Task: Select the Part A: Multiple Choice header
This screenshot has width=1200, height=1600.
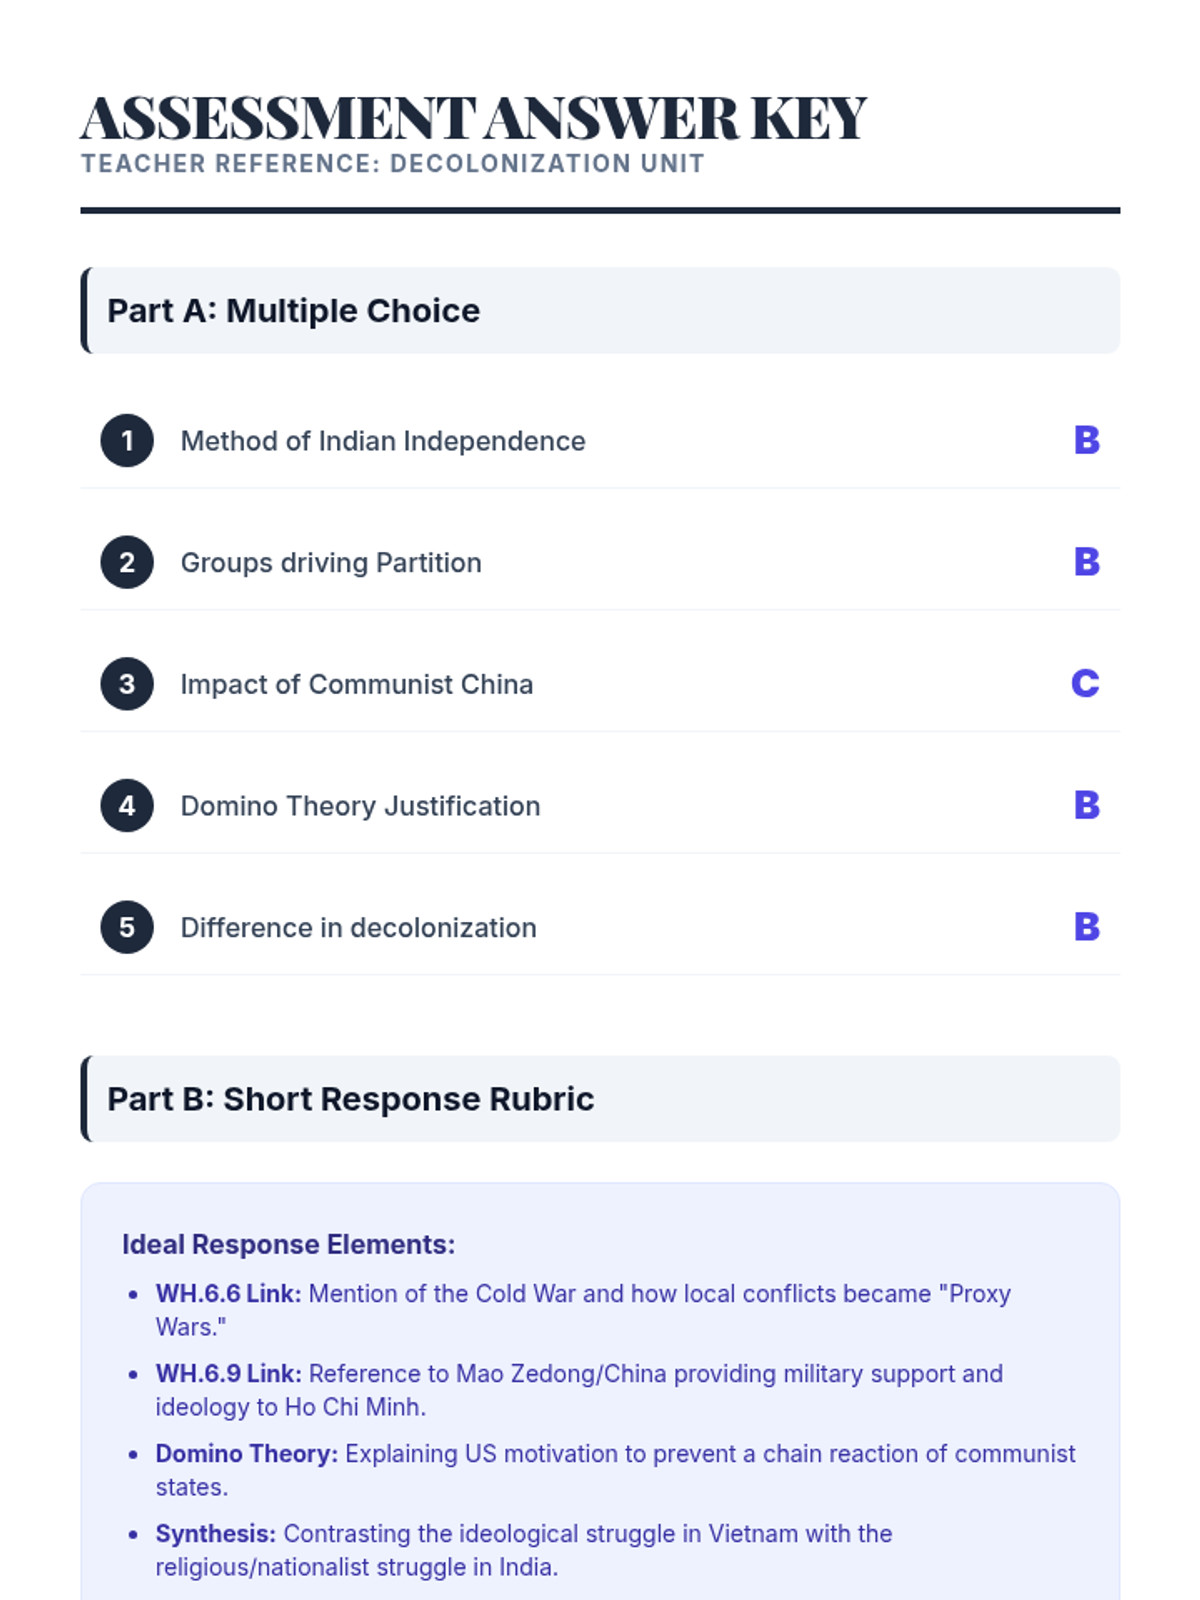Action: 293,311
